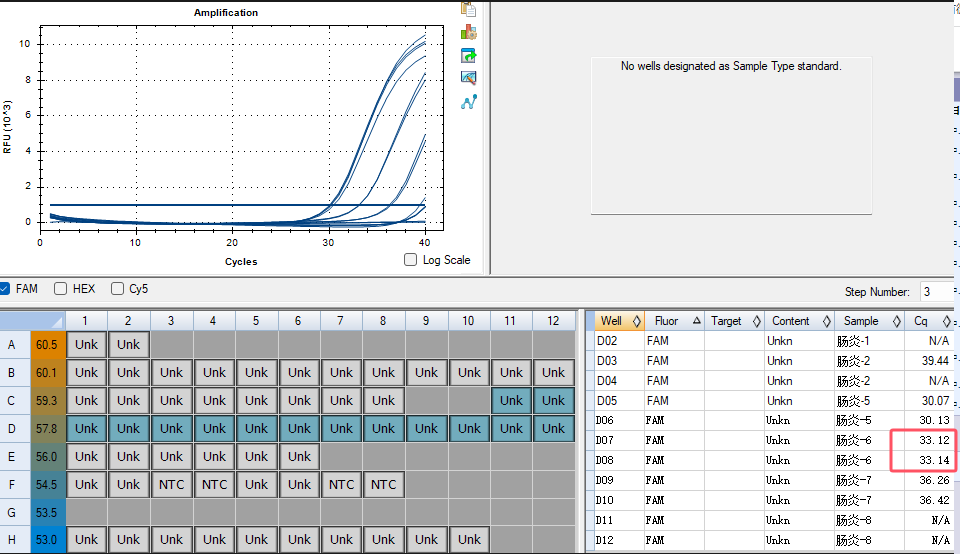
Task: Click the 60.5 gradient temperature cell
Action: point(47,345)
